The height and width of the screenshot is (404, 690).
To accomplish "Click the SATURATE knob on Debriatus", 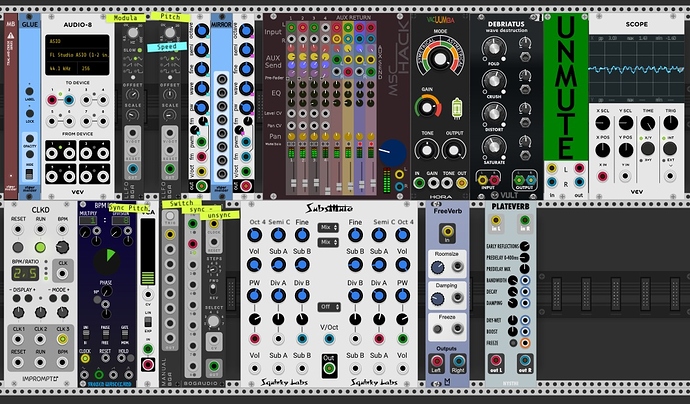I will tap(494, 147).
